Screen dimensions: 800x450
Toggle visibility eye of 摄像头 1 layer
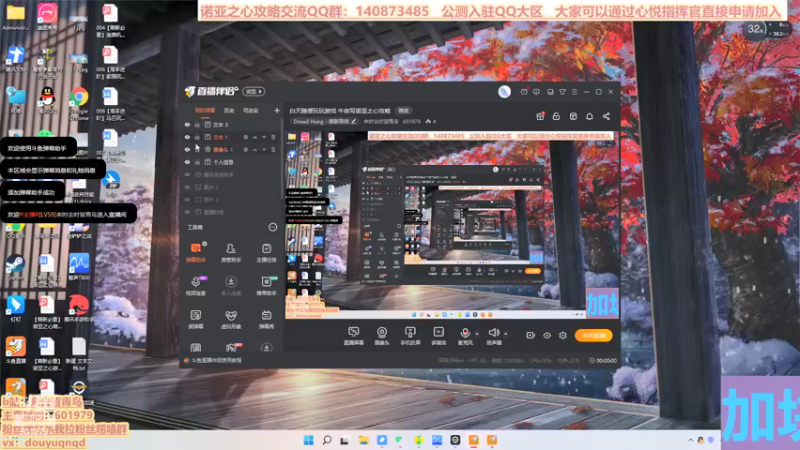pyautogui.click(x=187, y=149)
